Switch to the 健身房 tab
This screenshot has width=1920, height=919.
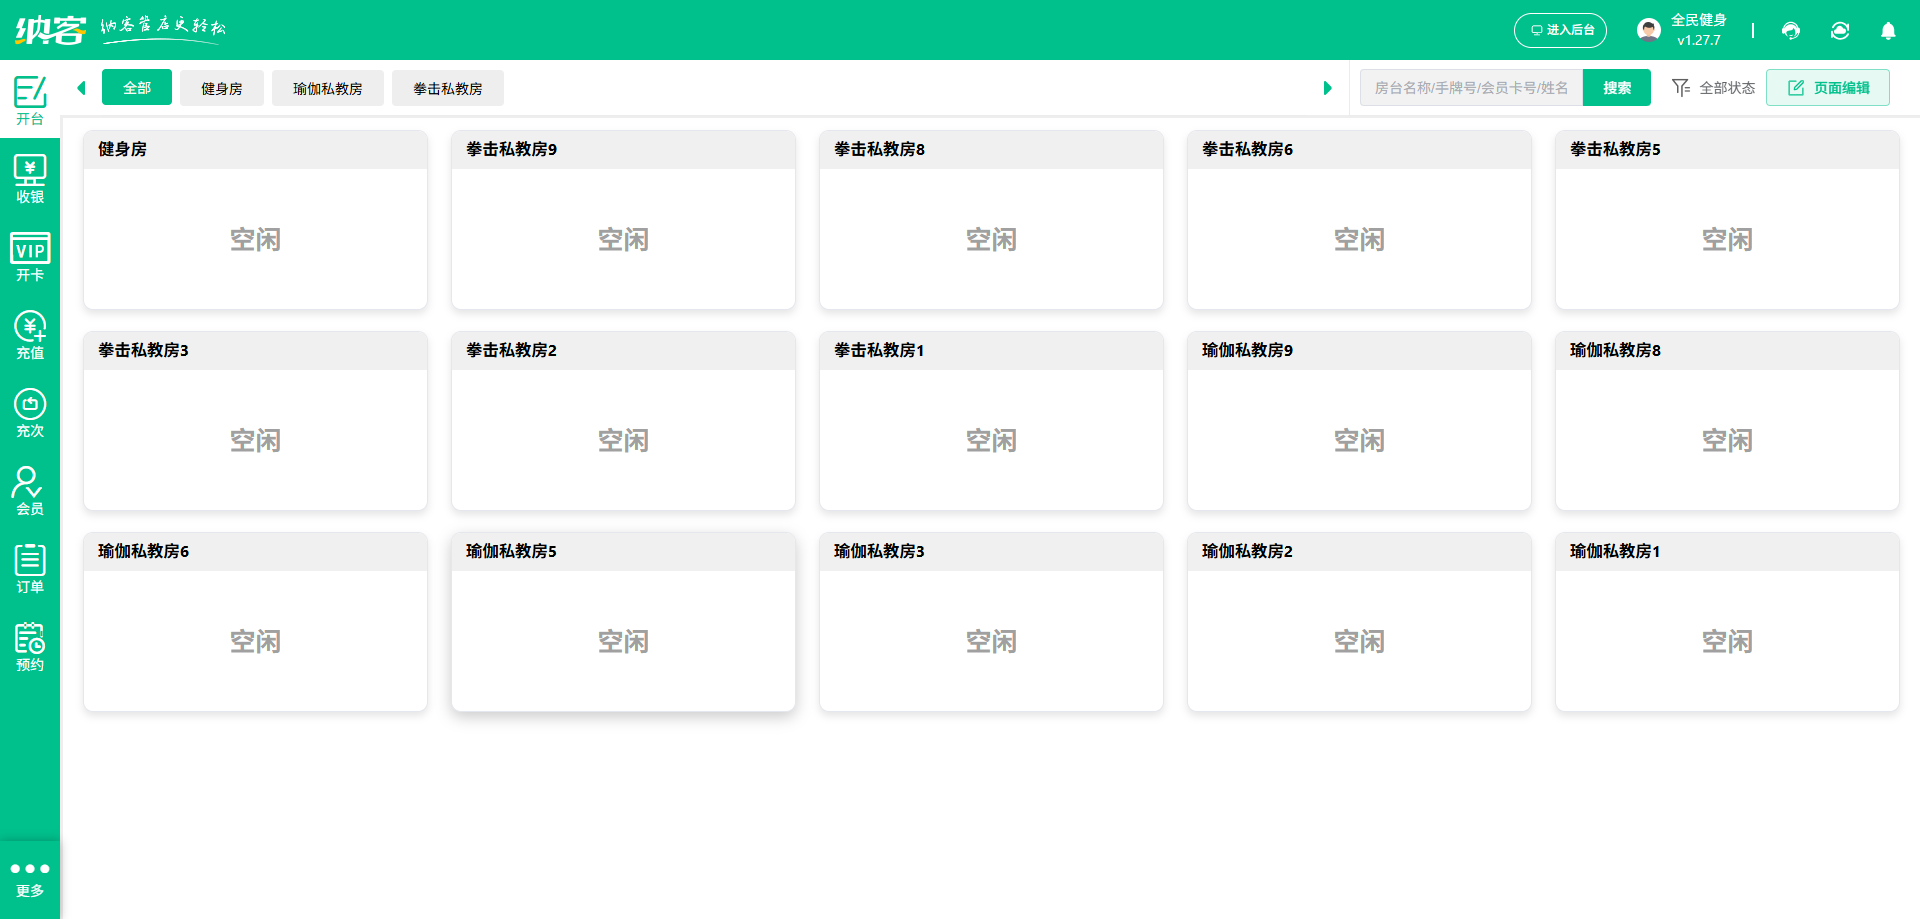tap(221, 88)
